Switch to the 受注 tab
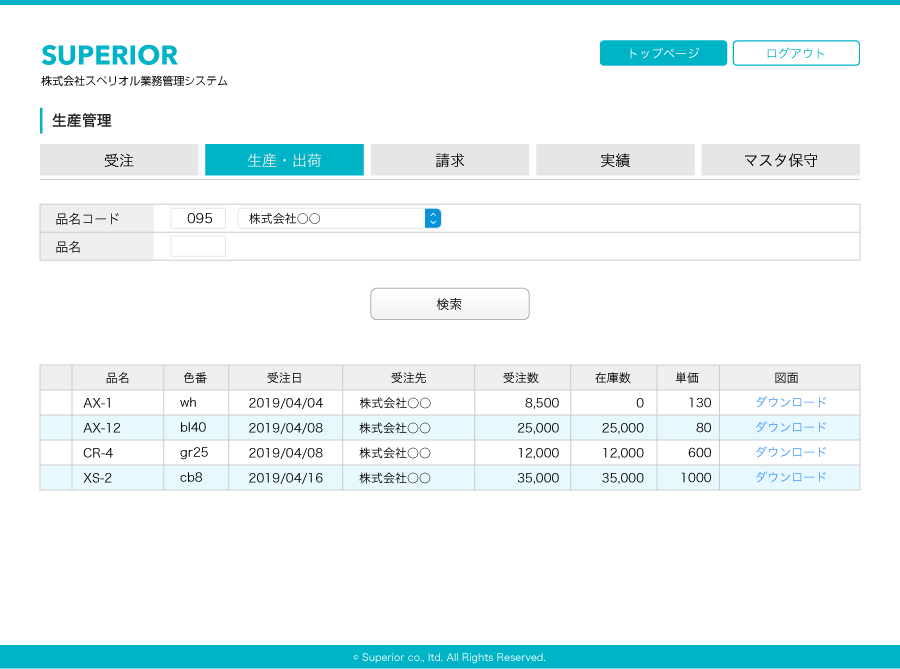Screen dimensions: 900x669 point(119,160)
